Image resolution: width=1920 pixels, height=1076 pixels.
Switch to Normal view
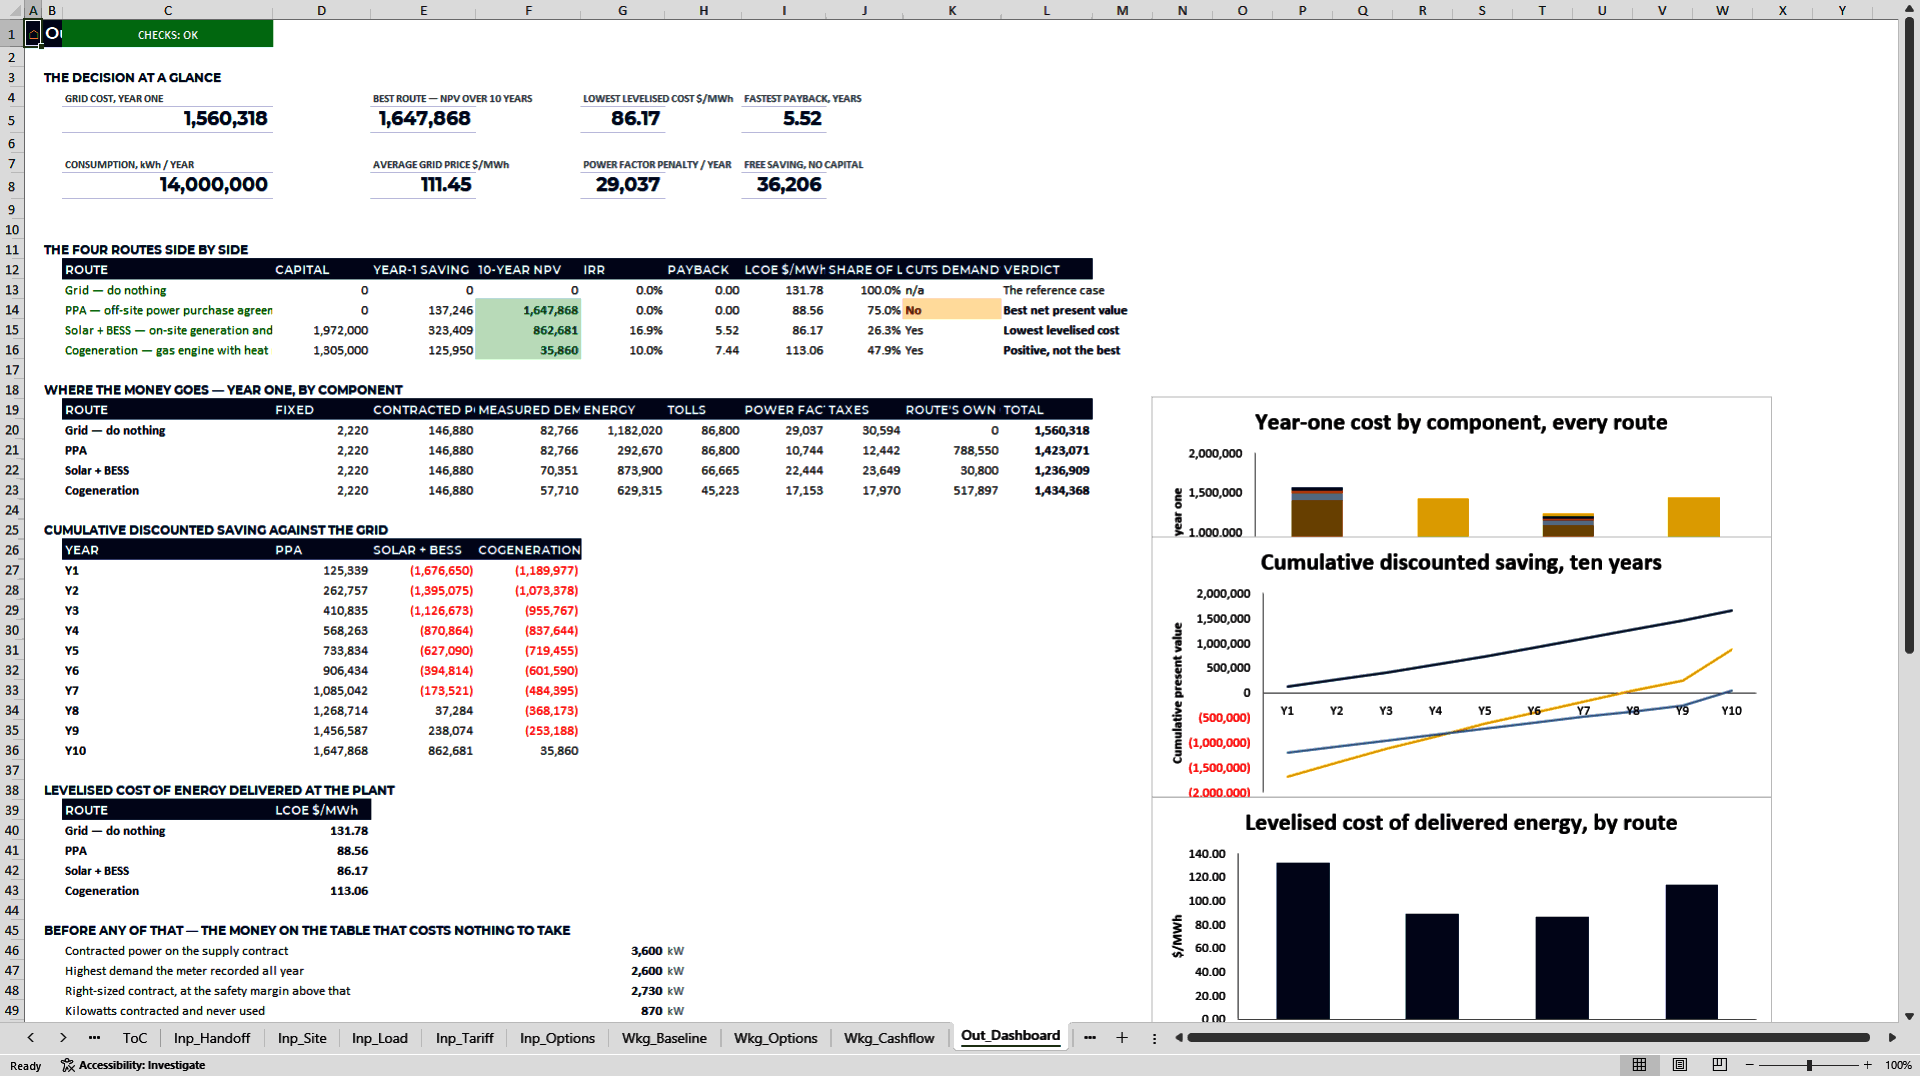point(1639,1065)
